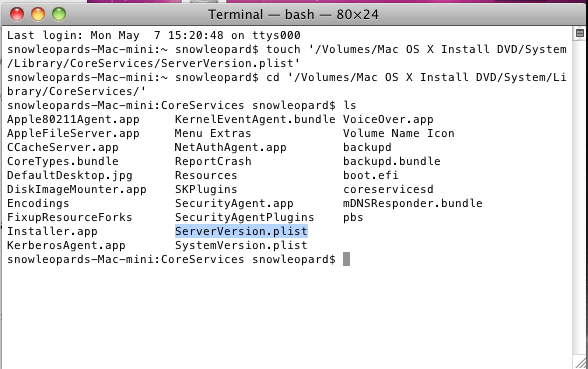
Task: Click the boot.efi entry
Action: 370,175
